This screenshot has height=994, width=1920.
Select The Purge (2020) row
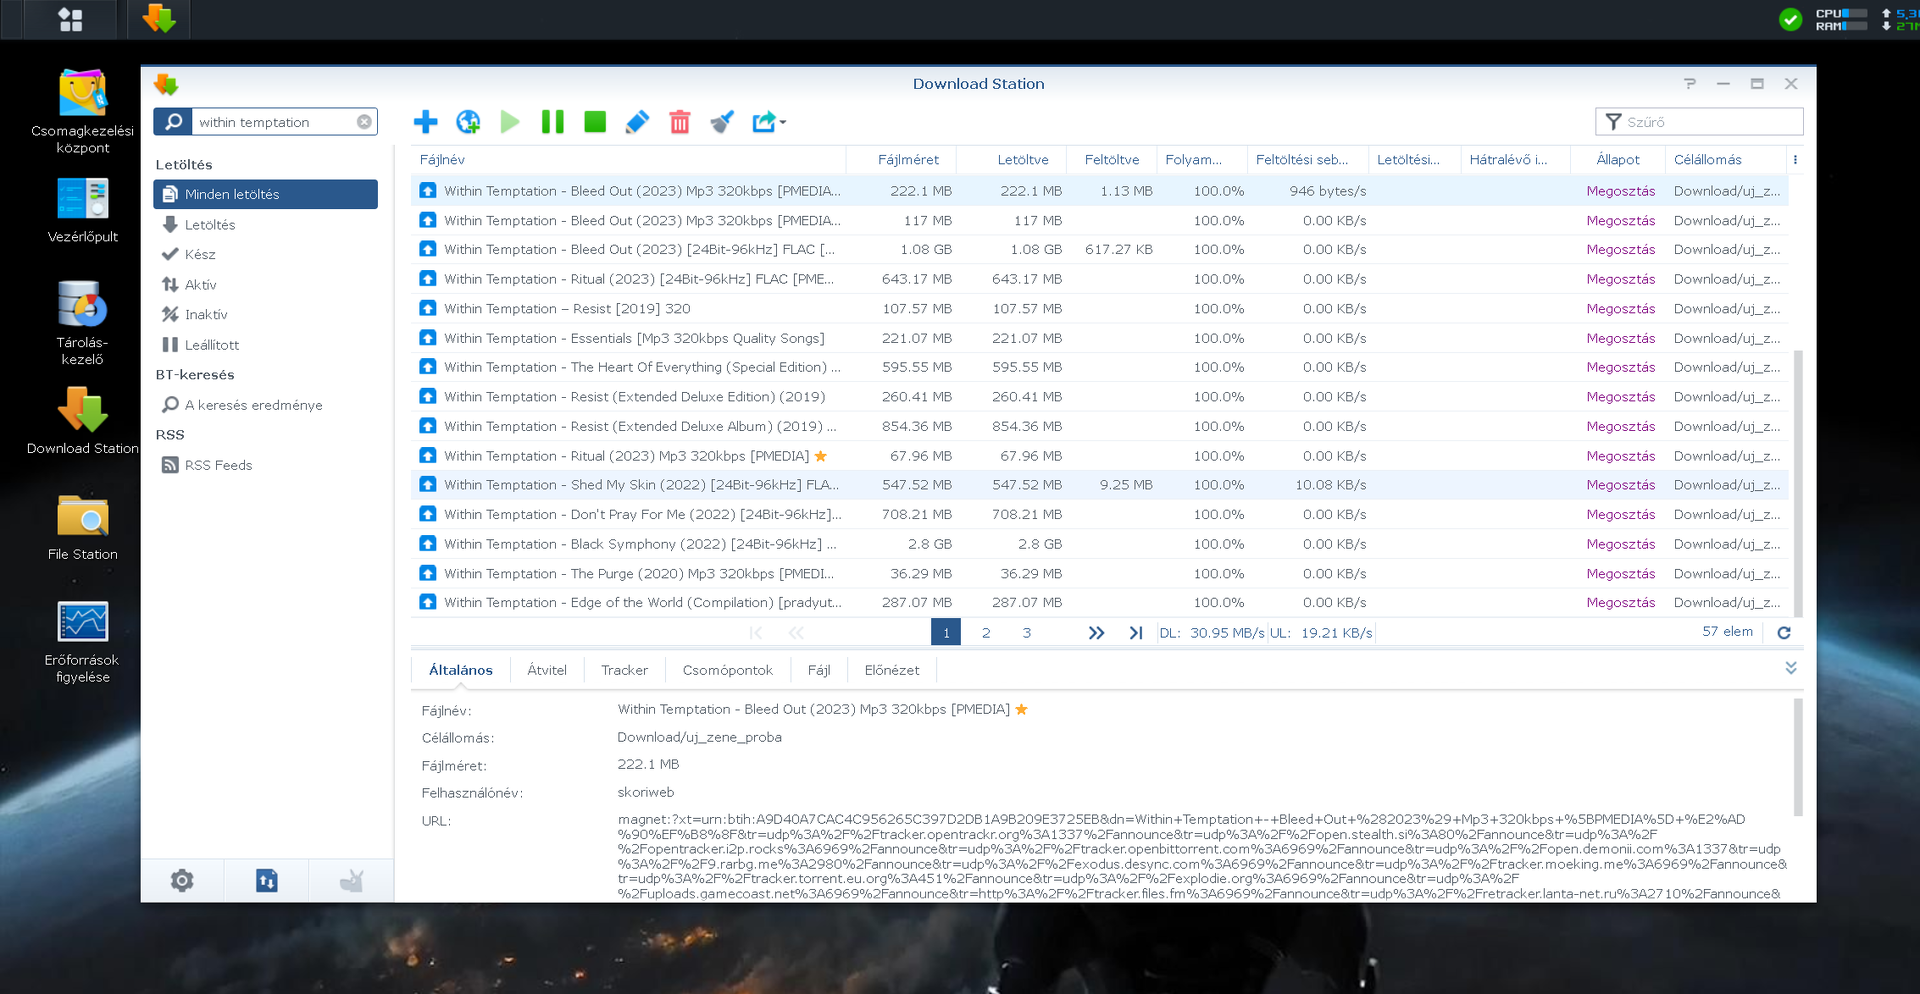(1099, 574)
